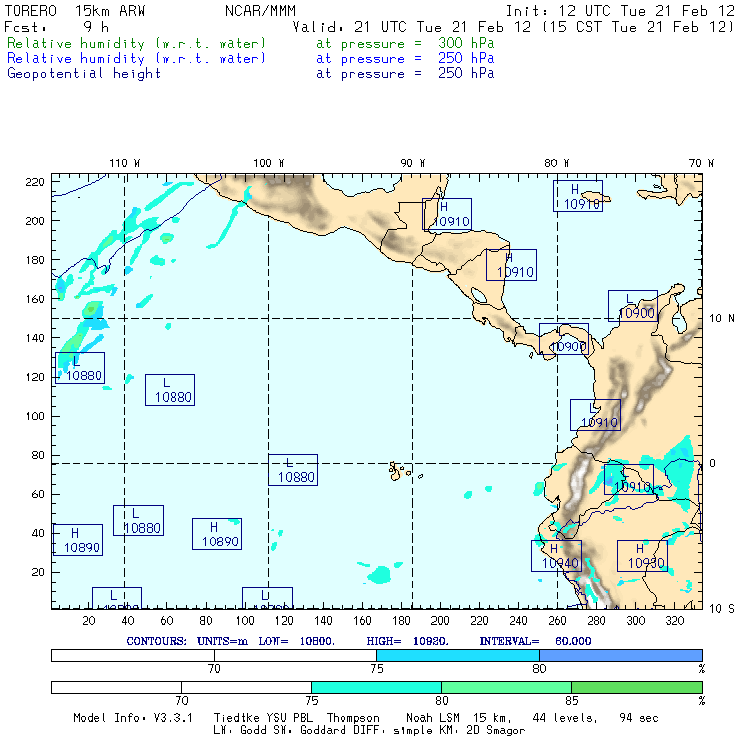Click the "Fcst: 9 h" forecast hour text
This screenshot has height=740, width=740.
point(56,27)
